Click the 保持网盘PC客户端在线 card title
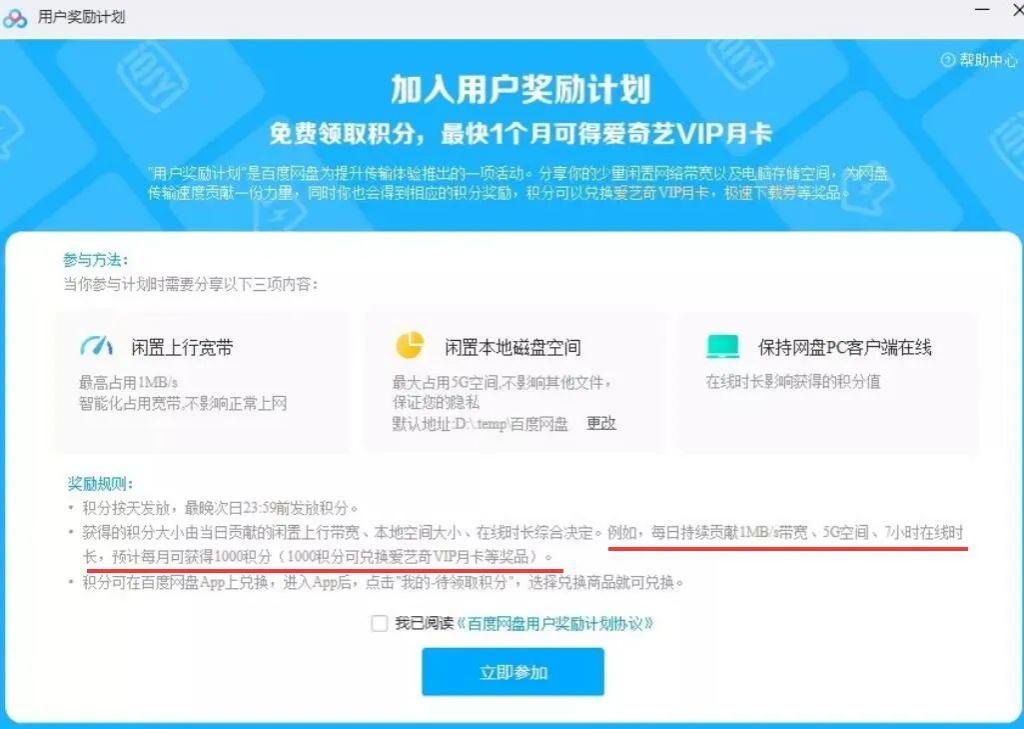The height and width of the screenshot is (729, 1024). (x=844, y=348)
